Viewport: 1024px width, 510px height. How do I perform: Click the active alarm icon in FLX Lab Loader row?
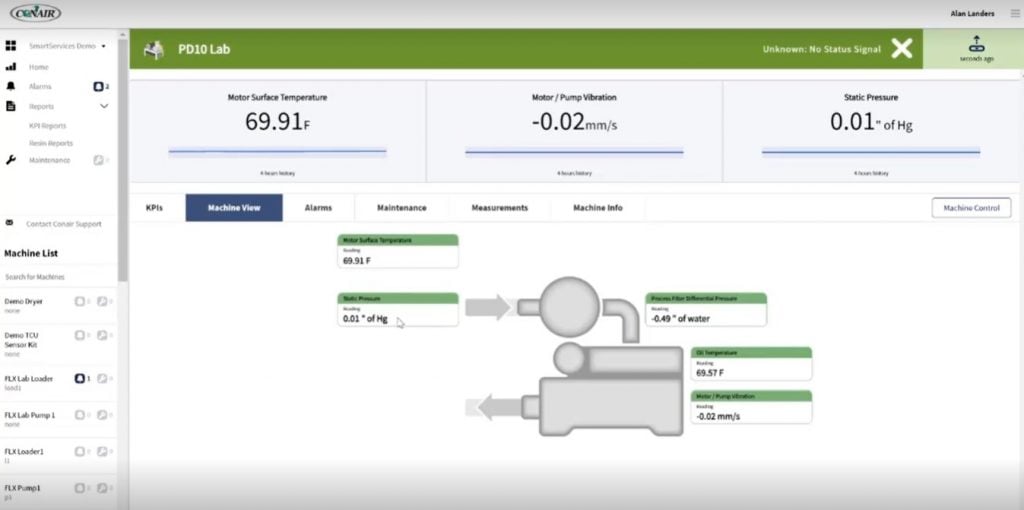pyautogui.click(x=80, y=378)
